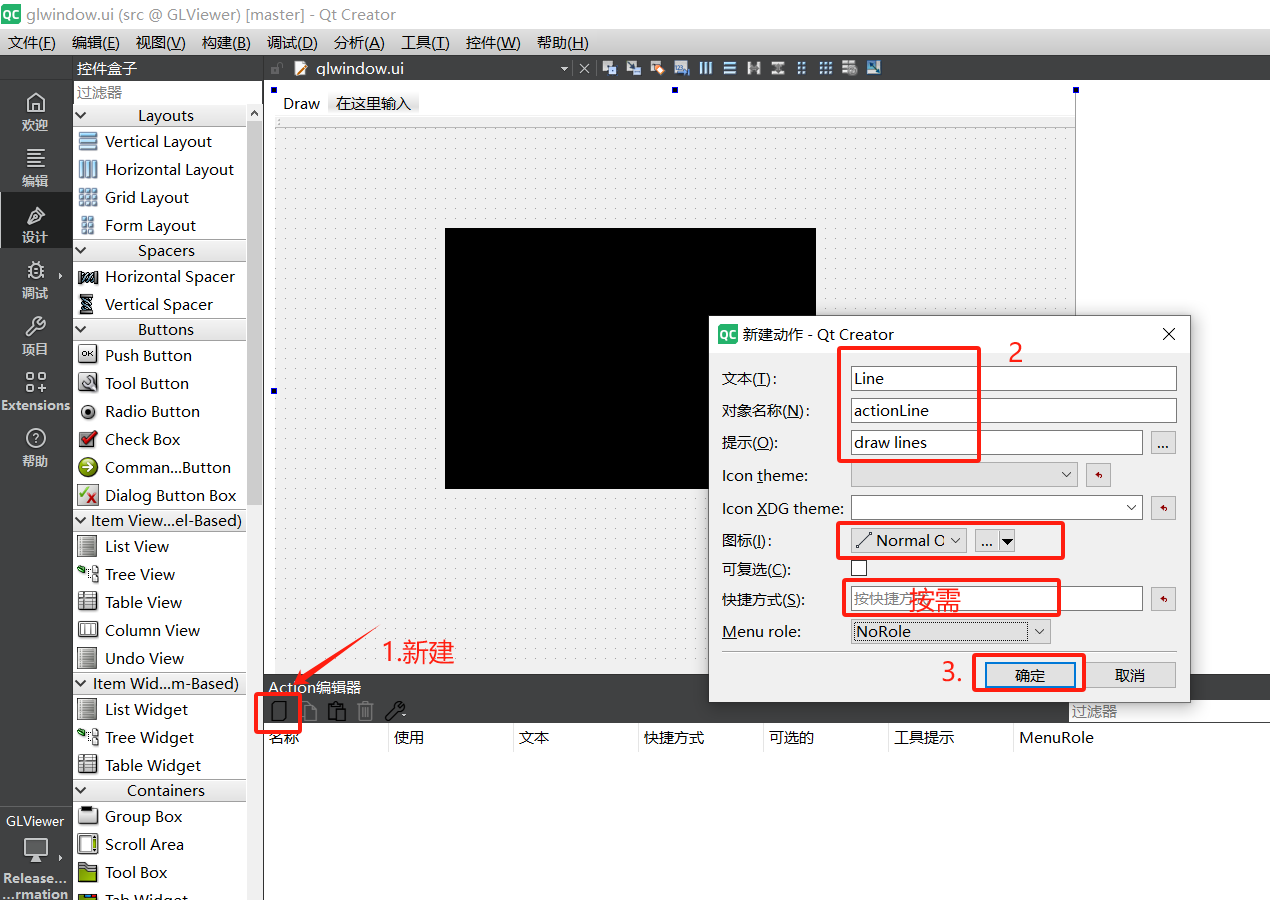Reset the Icon theme with its red arrow button
The width and height of the screenshot is (1270, 900).
click(1098, 475)
